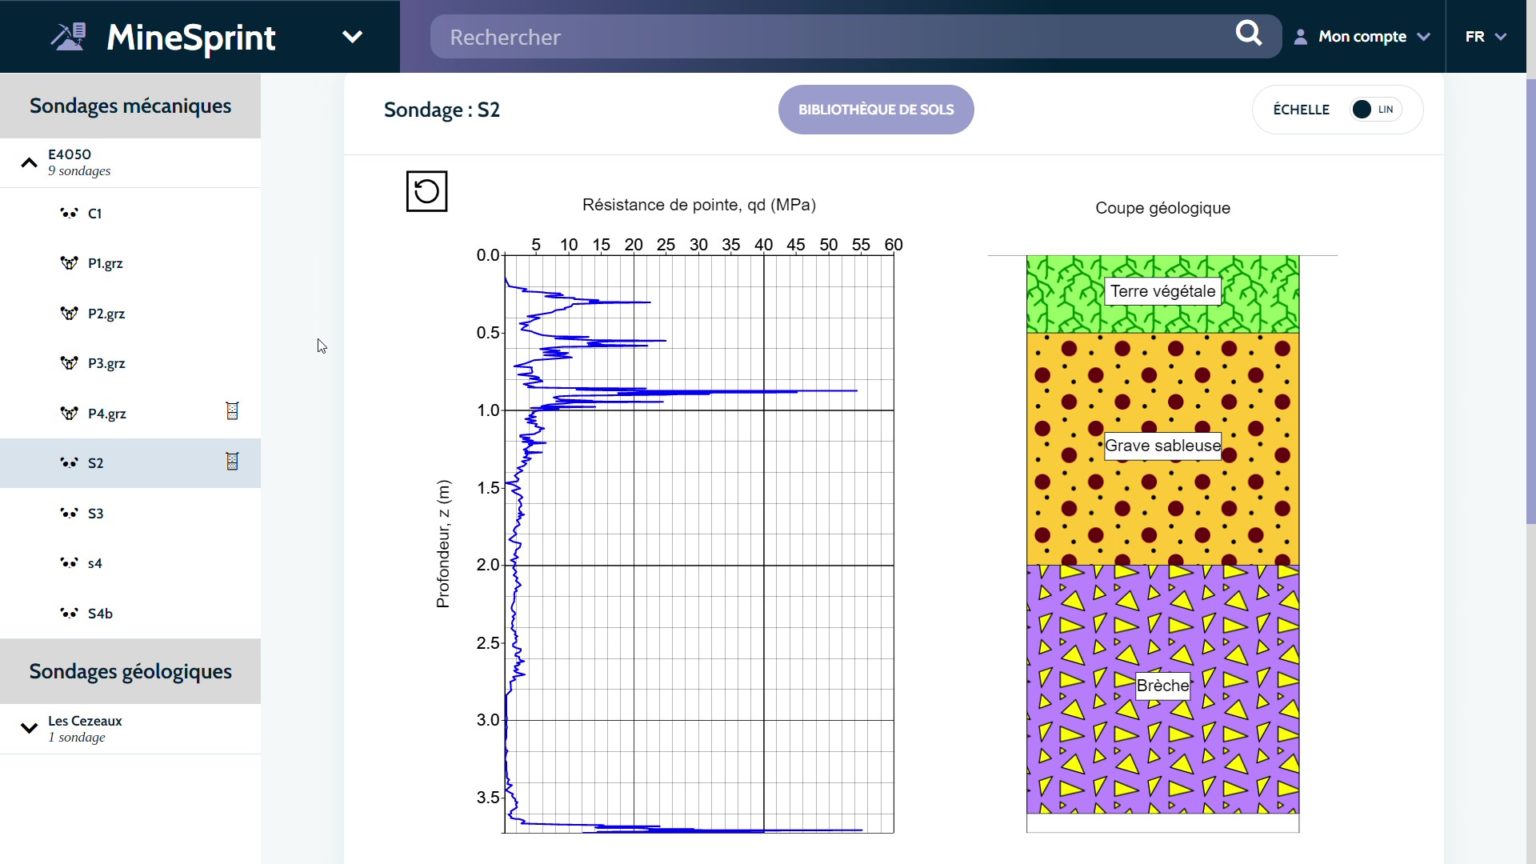This screenshot has width=1536, height=864.
Task: Open the Bibliothèque de sols button
Action: [x=875, y=110]
